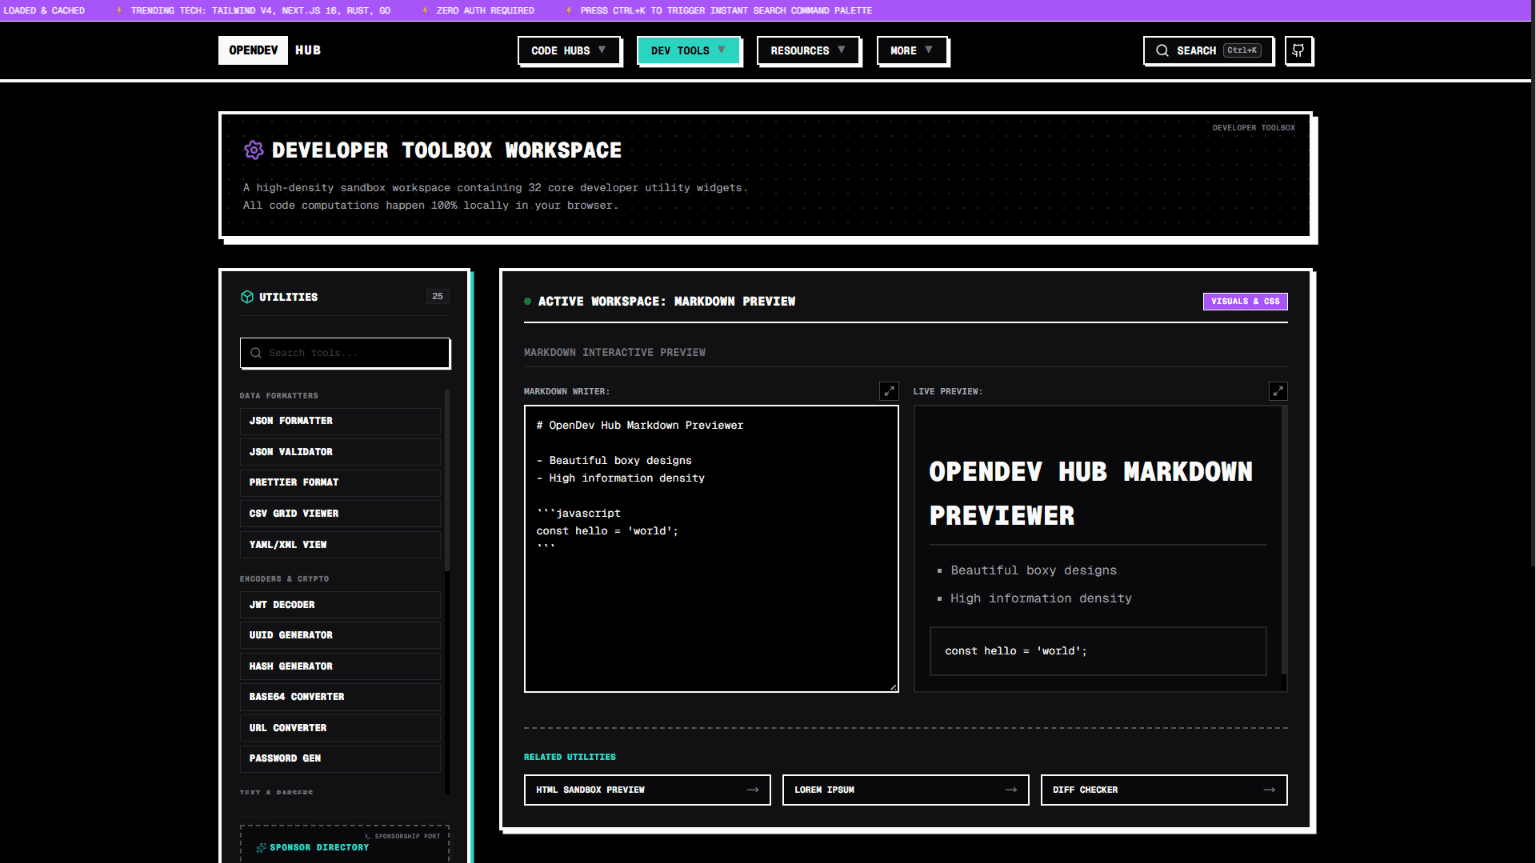Maximize the Live Preview pane with expand icon

(x=1278, y=391)
